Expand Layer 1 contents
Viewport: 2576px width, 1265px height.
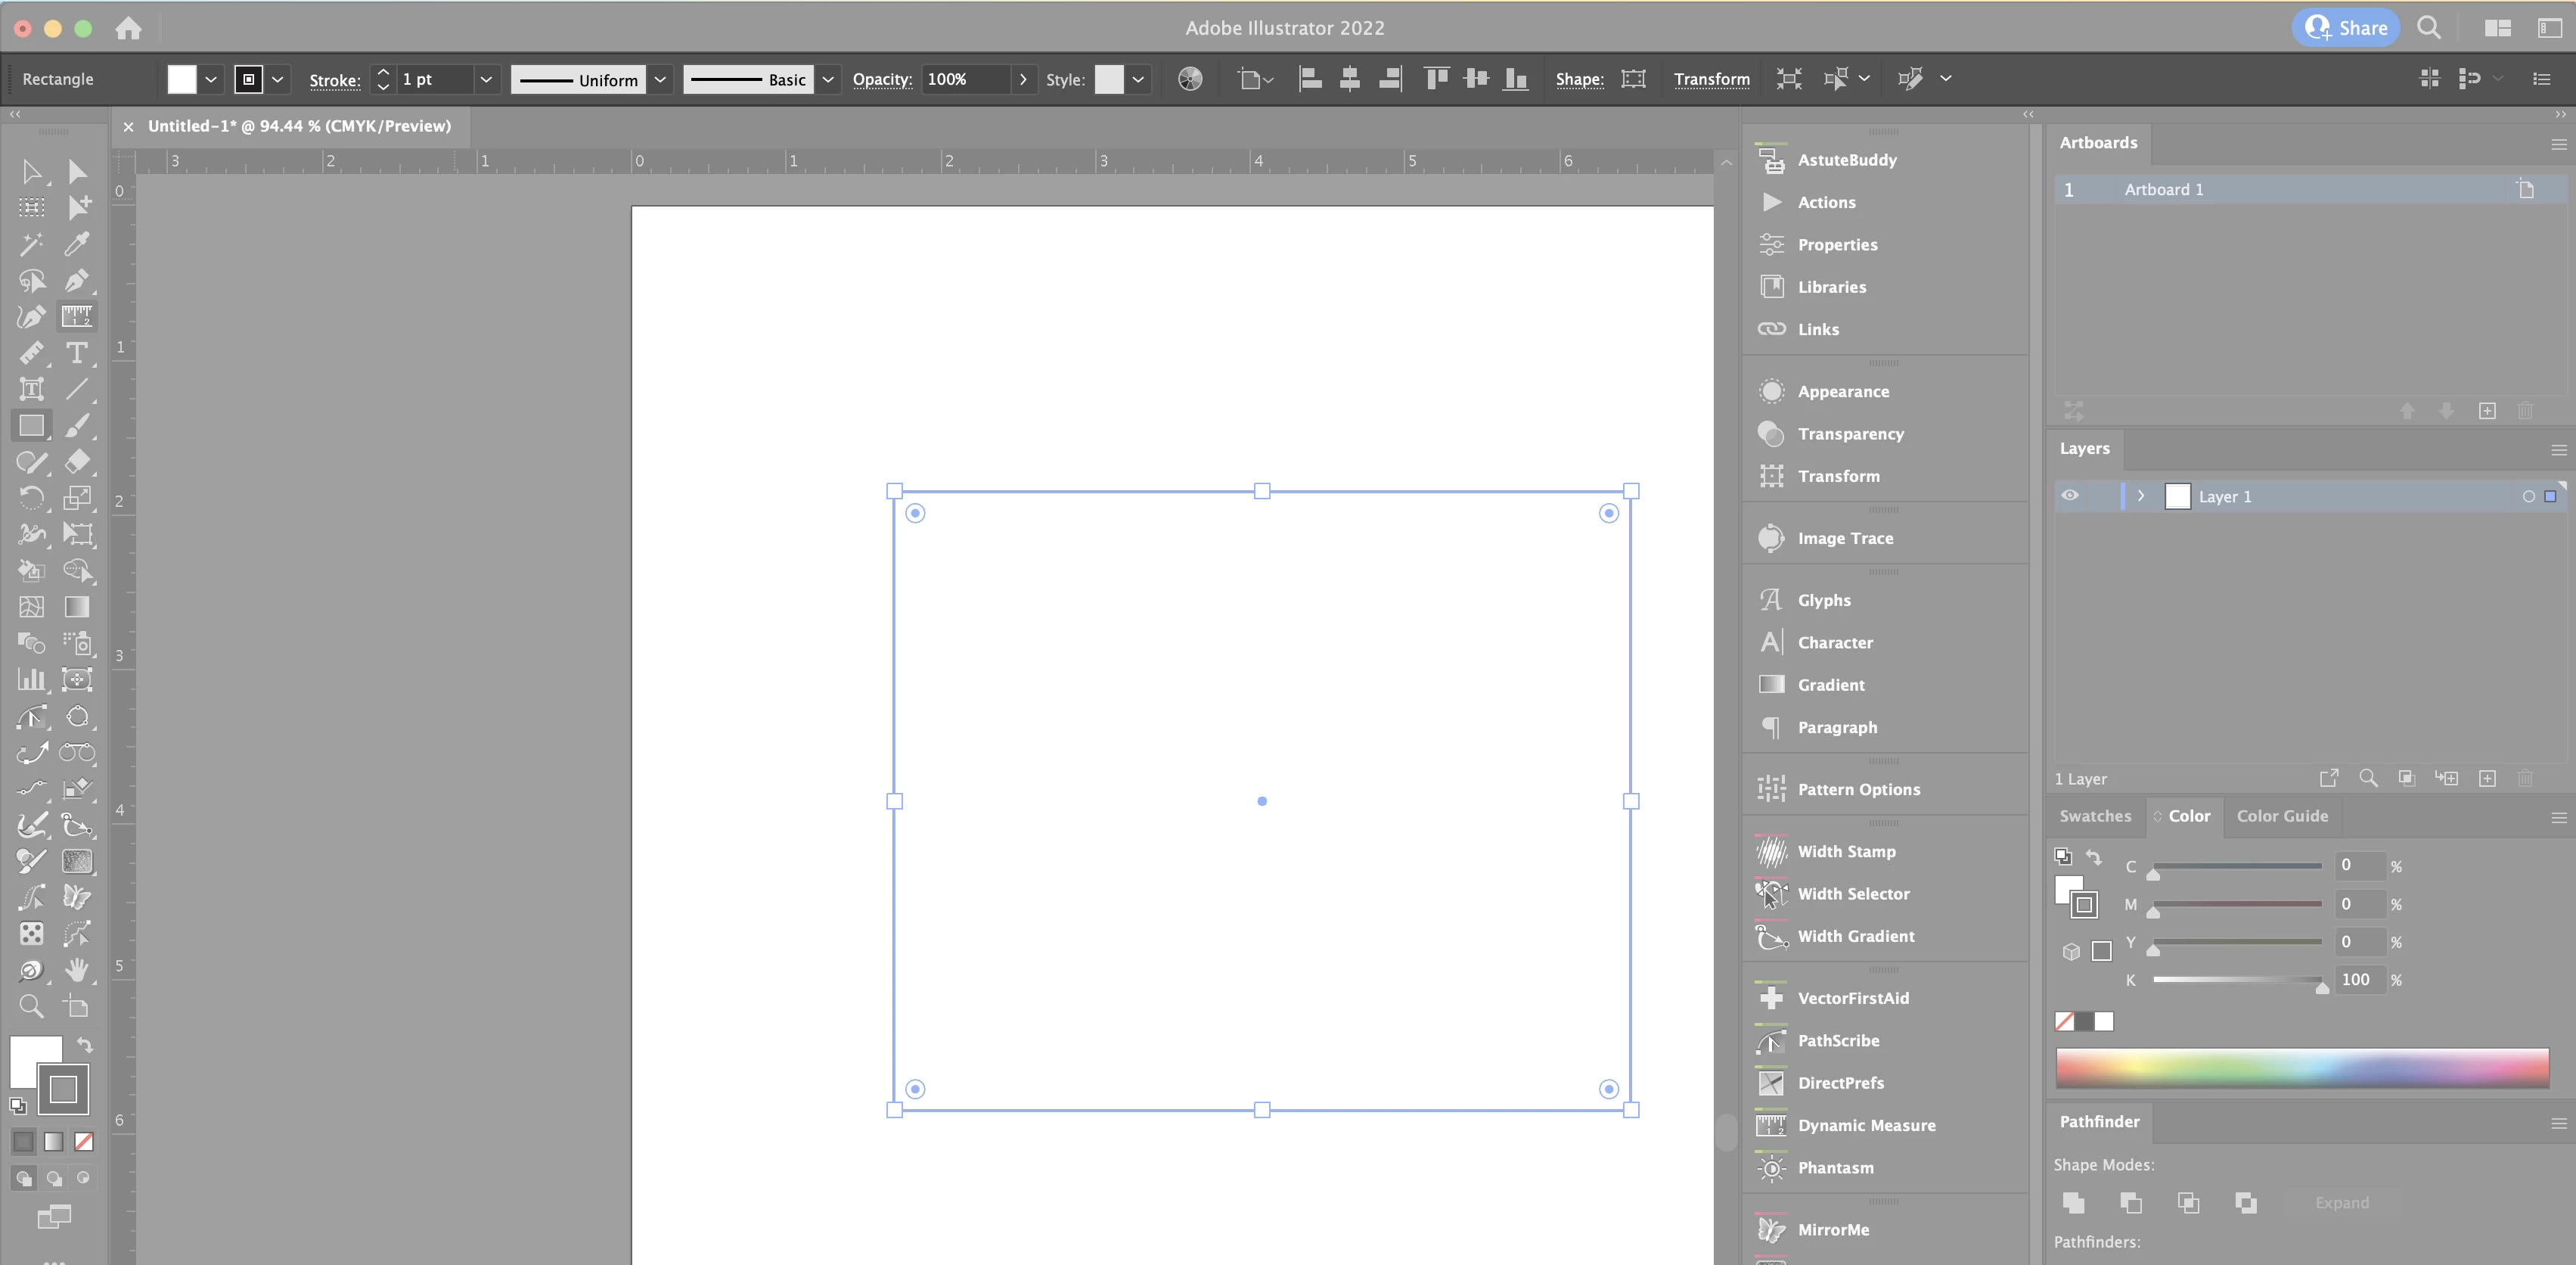click(x=2141, y=496)
